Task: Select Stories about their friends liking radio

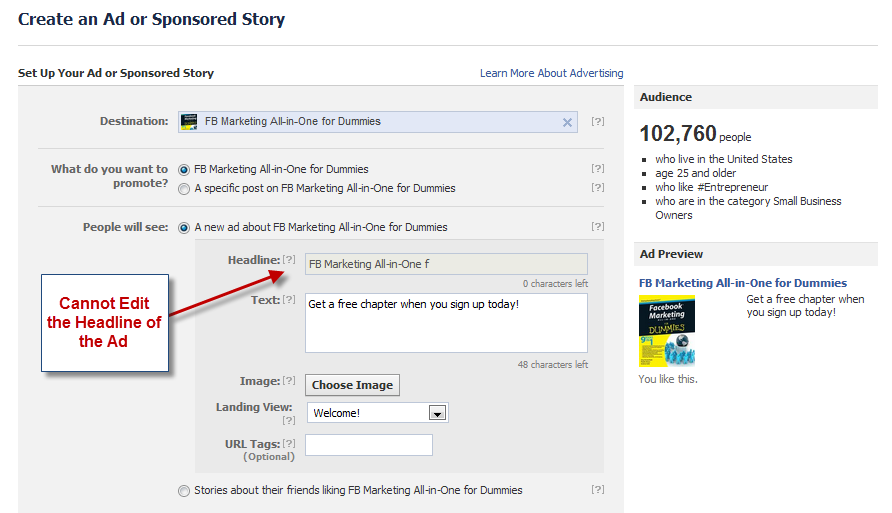Action: click(x=184, y=491)
